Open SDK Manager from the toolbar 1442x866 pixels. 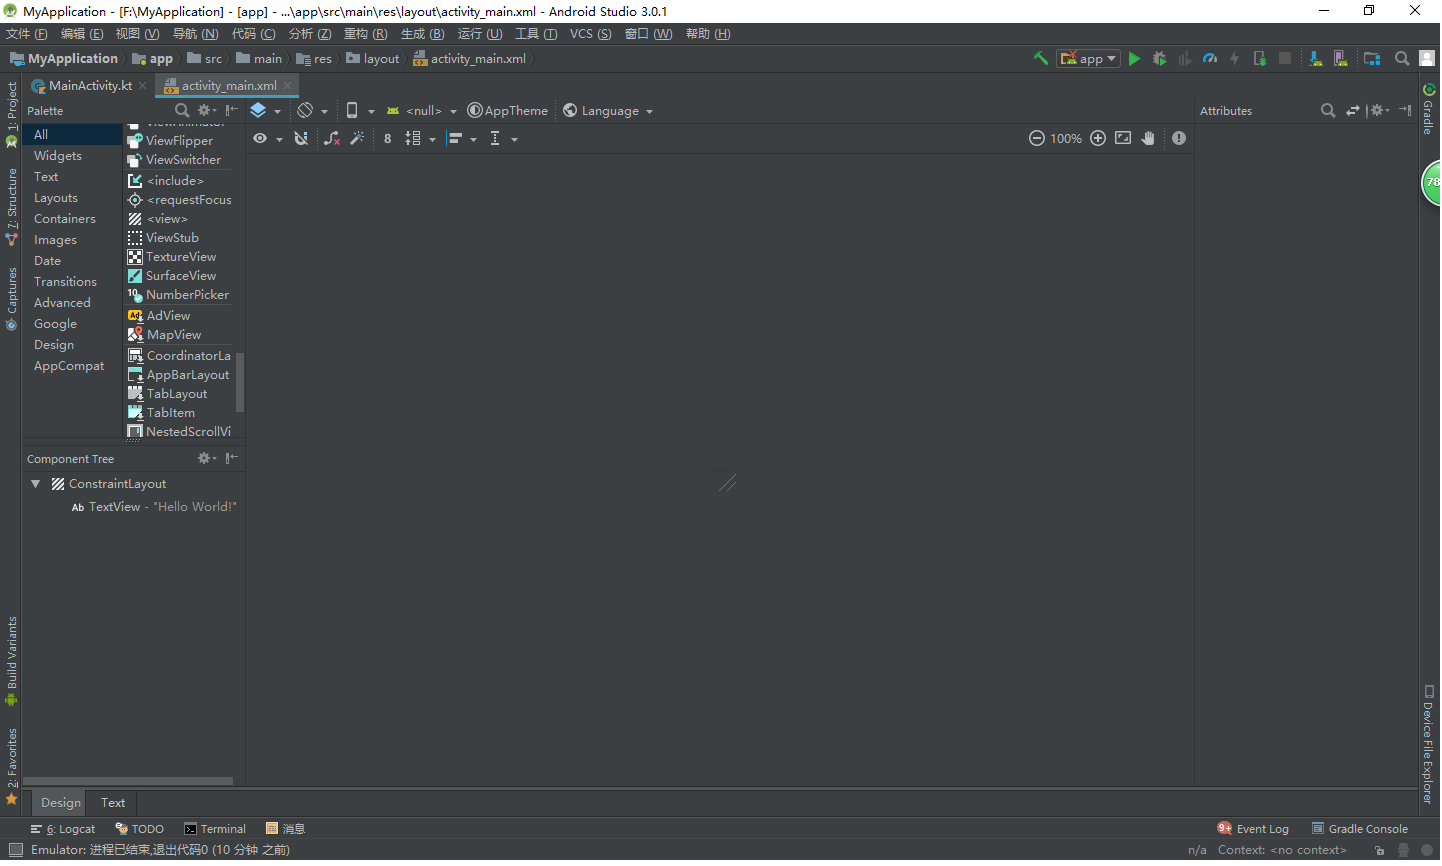1315,59
